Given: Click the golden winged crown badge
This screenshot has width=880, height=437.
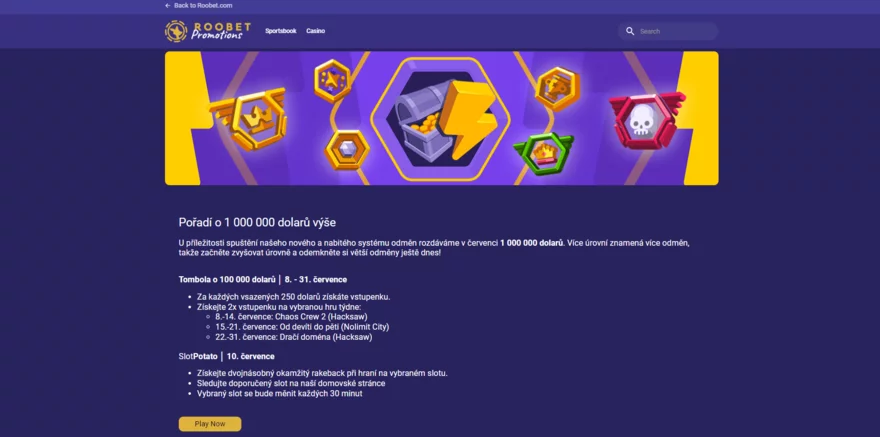Looking at the screenshot, I should click(x=249, y=119).
